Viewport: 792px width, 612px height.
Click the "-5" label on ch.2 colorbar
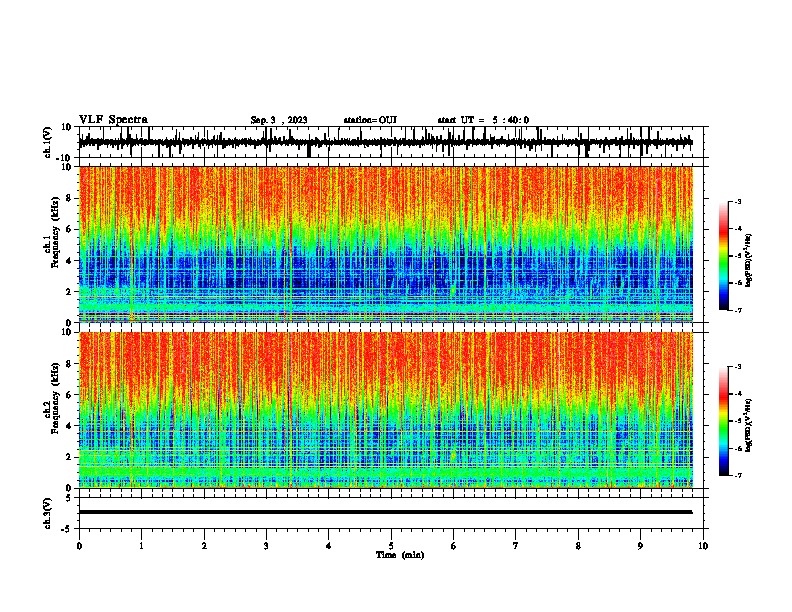(737, 421)
